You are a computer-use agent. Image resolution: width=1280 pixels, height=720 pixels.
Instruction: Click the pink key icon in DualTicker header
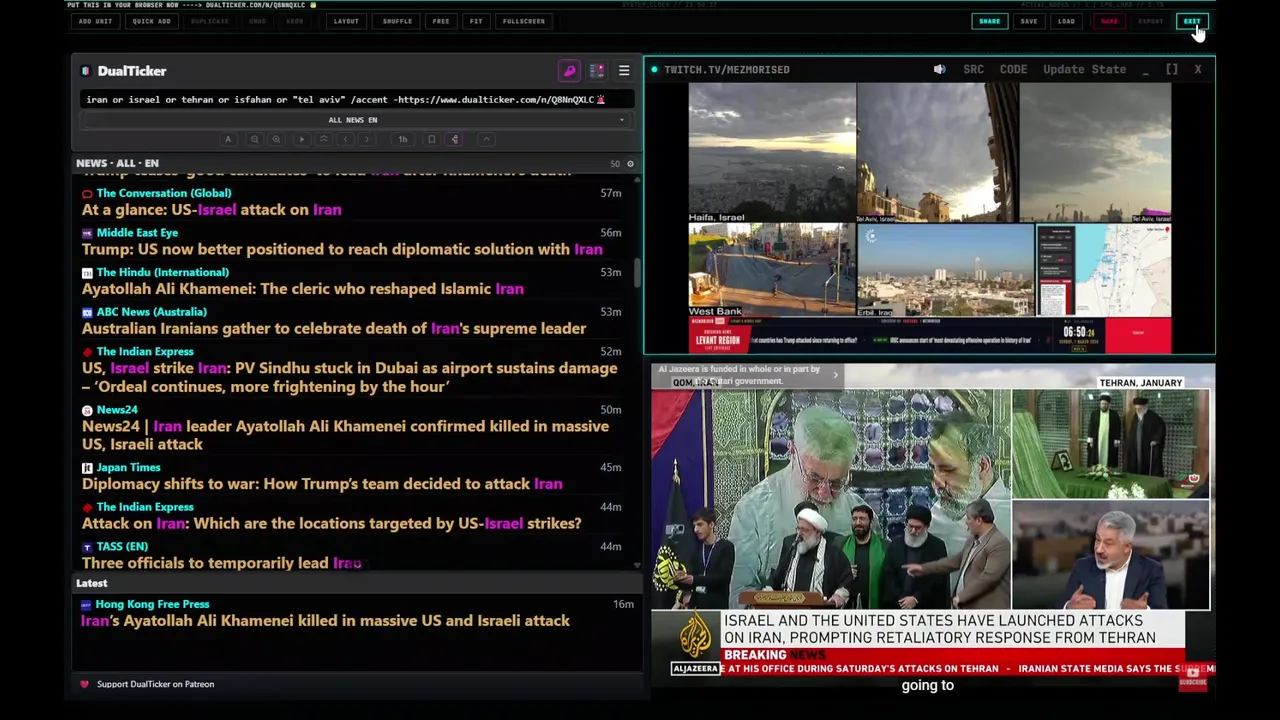[569, 71]
